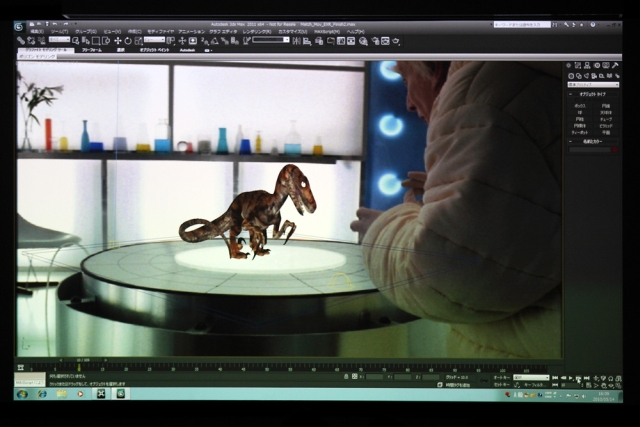
Task: Open the Utilities hammer panel tab
Action: [x=615, y=65]
